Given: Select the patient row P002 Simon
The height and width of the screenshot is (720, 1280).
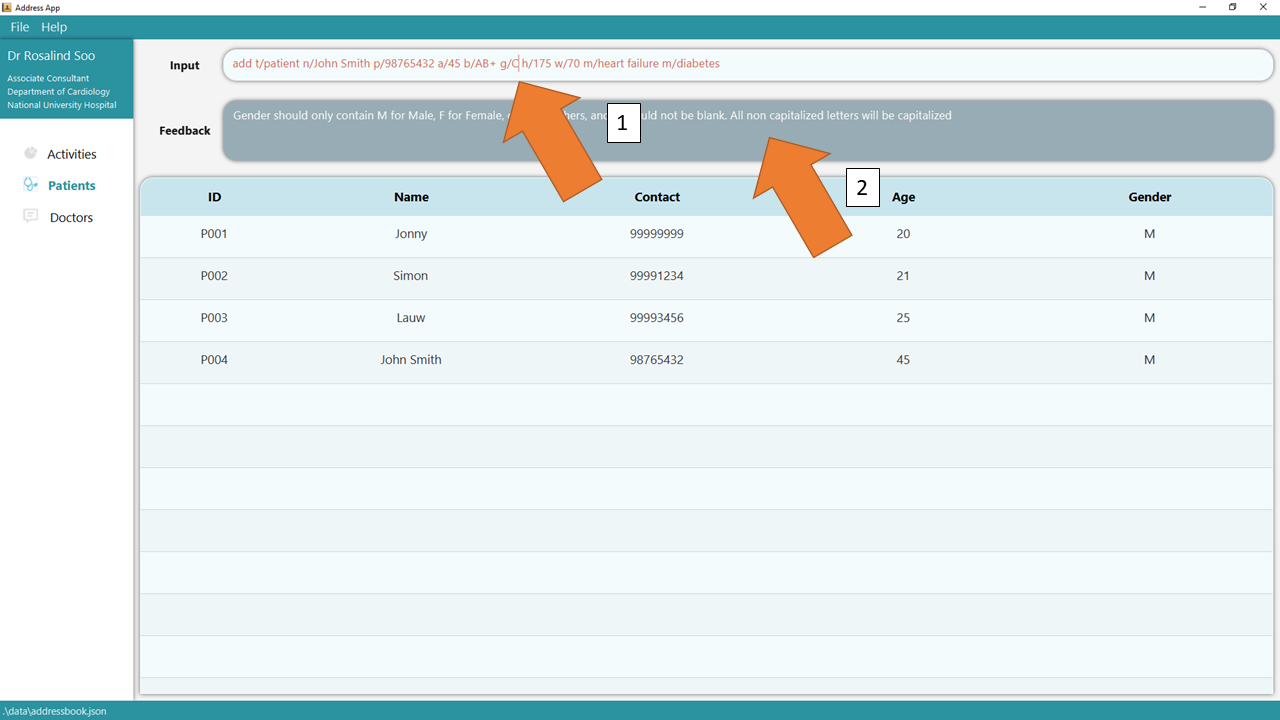Looking at the screenshot, I should click(411, 276).
